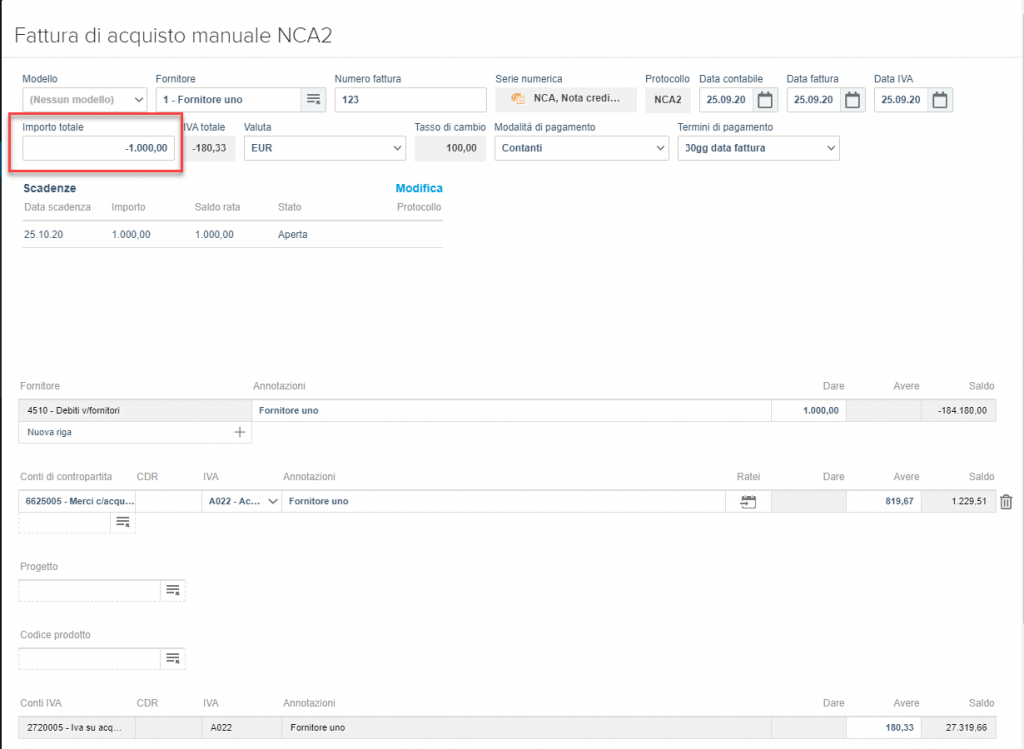Click the Importo totale input field
The height and width of the screenshot is (749, 1024).
click(x=99, y=148)
